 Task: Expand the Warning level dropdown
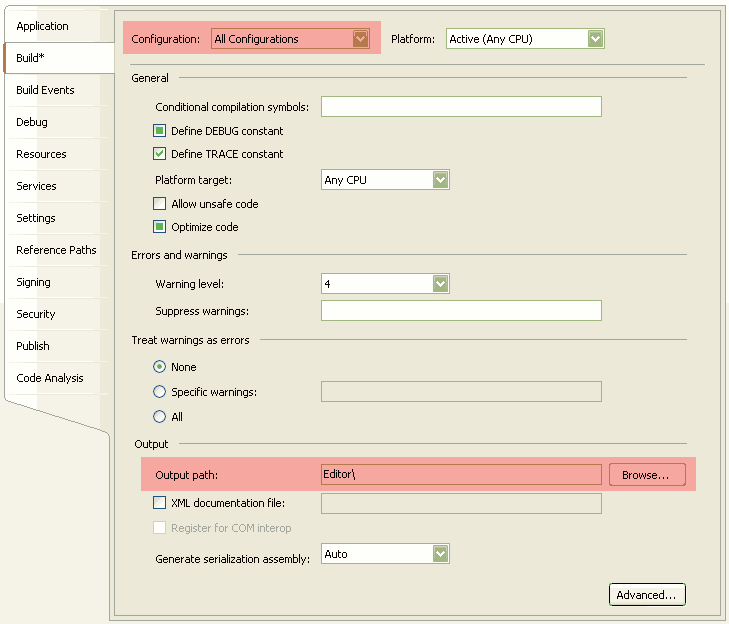[385, 283]
